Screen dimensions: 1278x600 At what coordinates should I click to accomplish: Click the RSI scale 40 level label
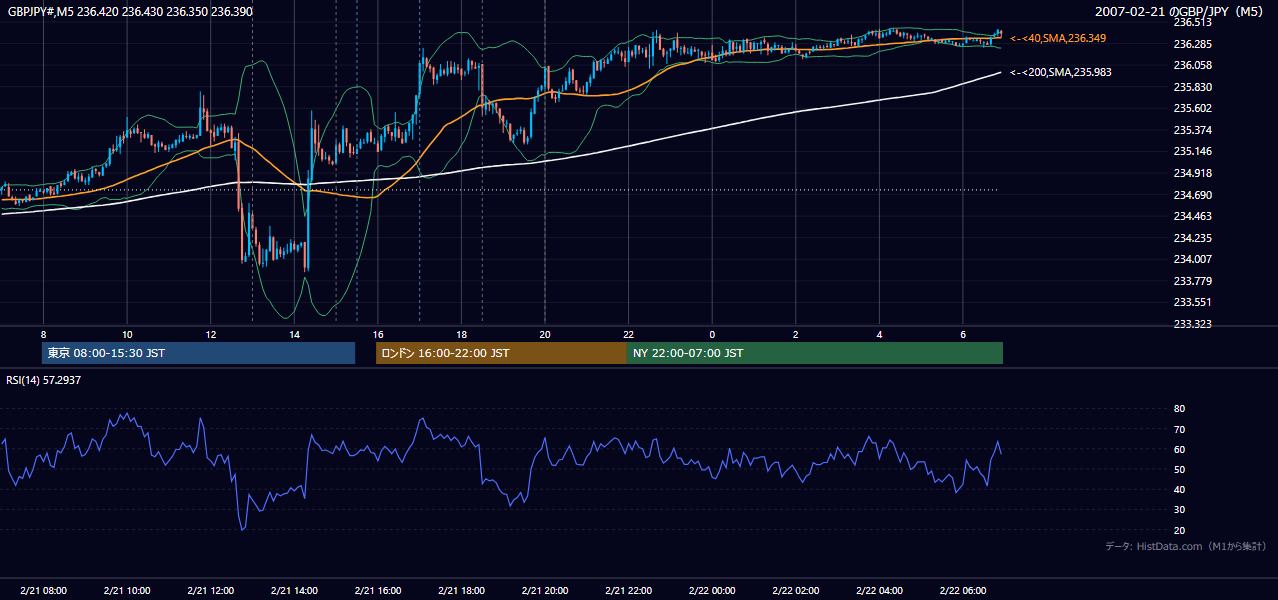1179,489
